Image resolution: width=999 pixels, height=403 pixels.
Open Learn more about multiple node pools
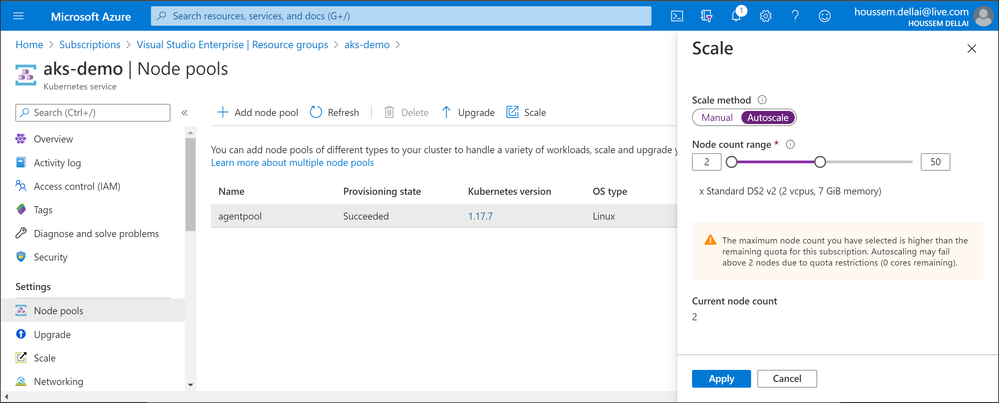pos(292,163)
